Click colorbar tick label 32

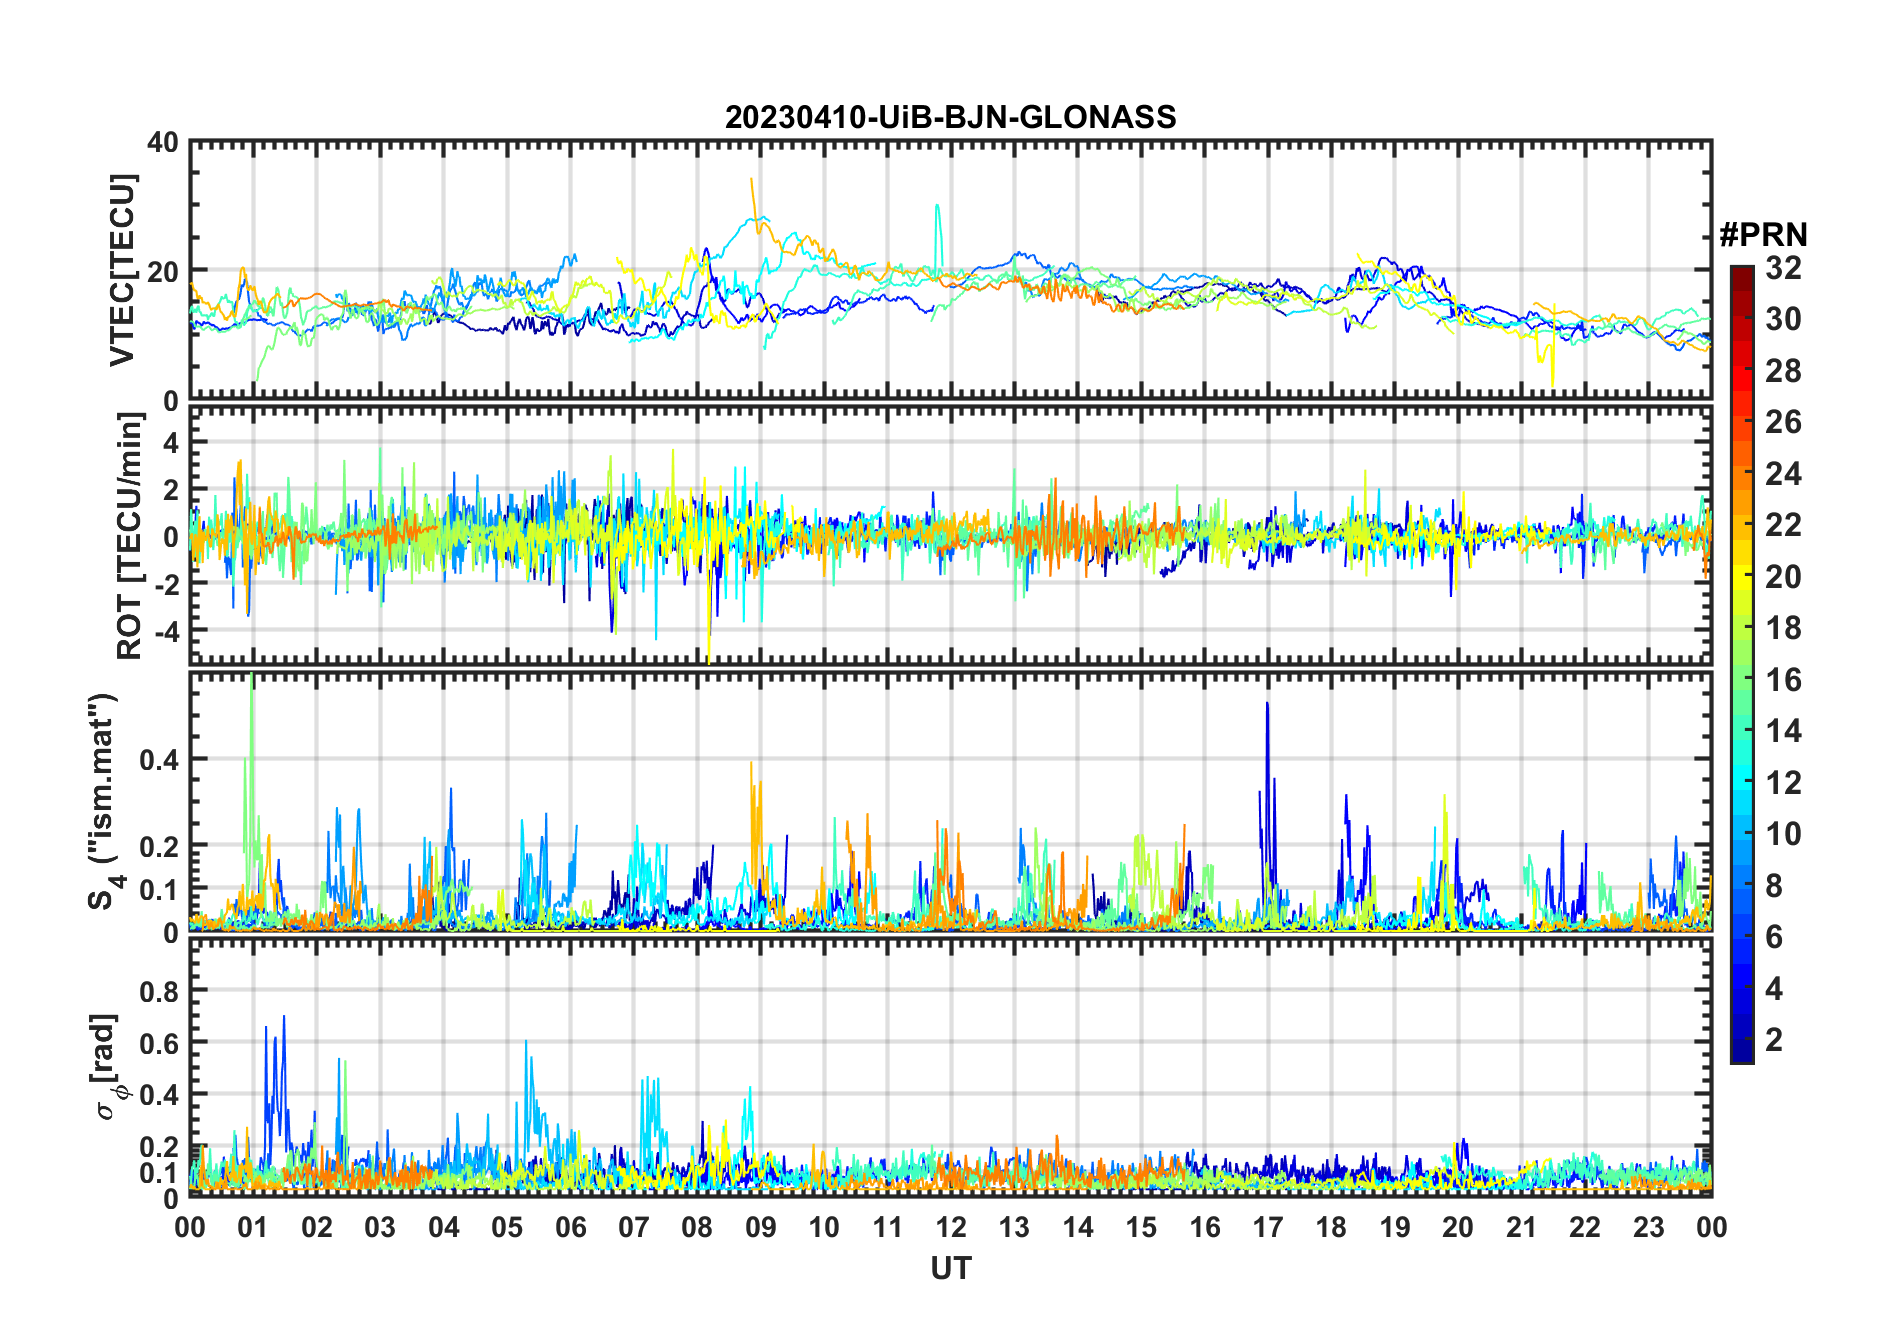click(x=1783, y=268)
